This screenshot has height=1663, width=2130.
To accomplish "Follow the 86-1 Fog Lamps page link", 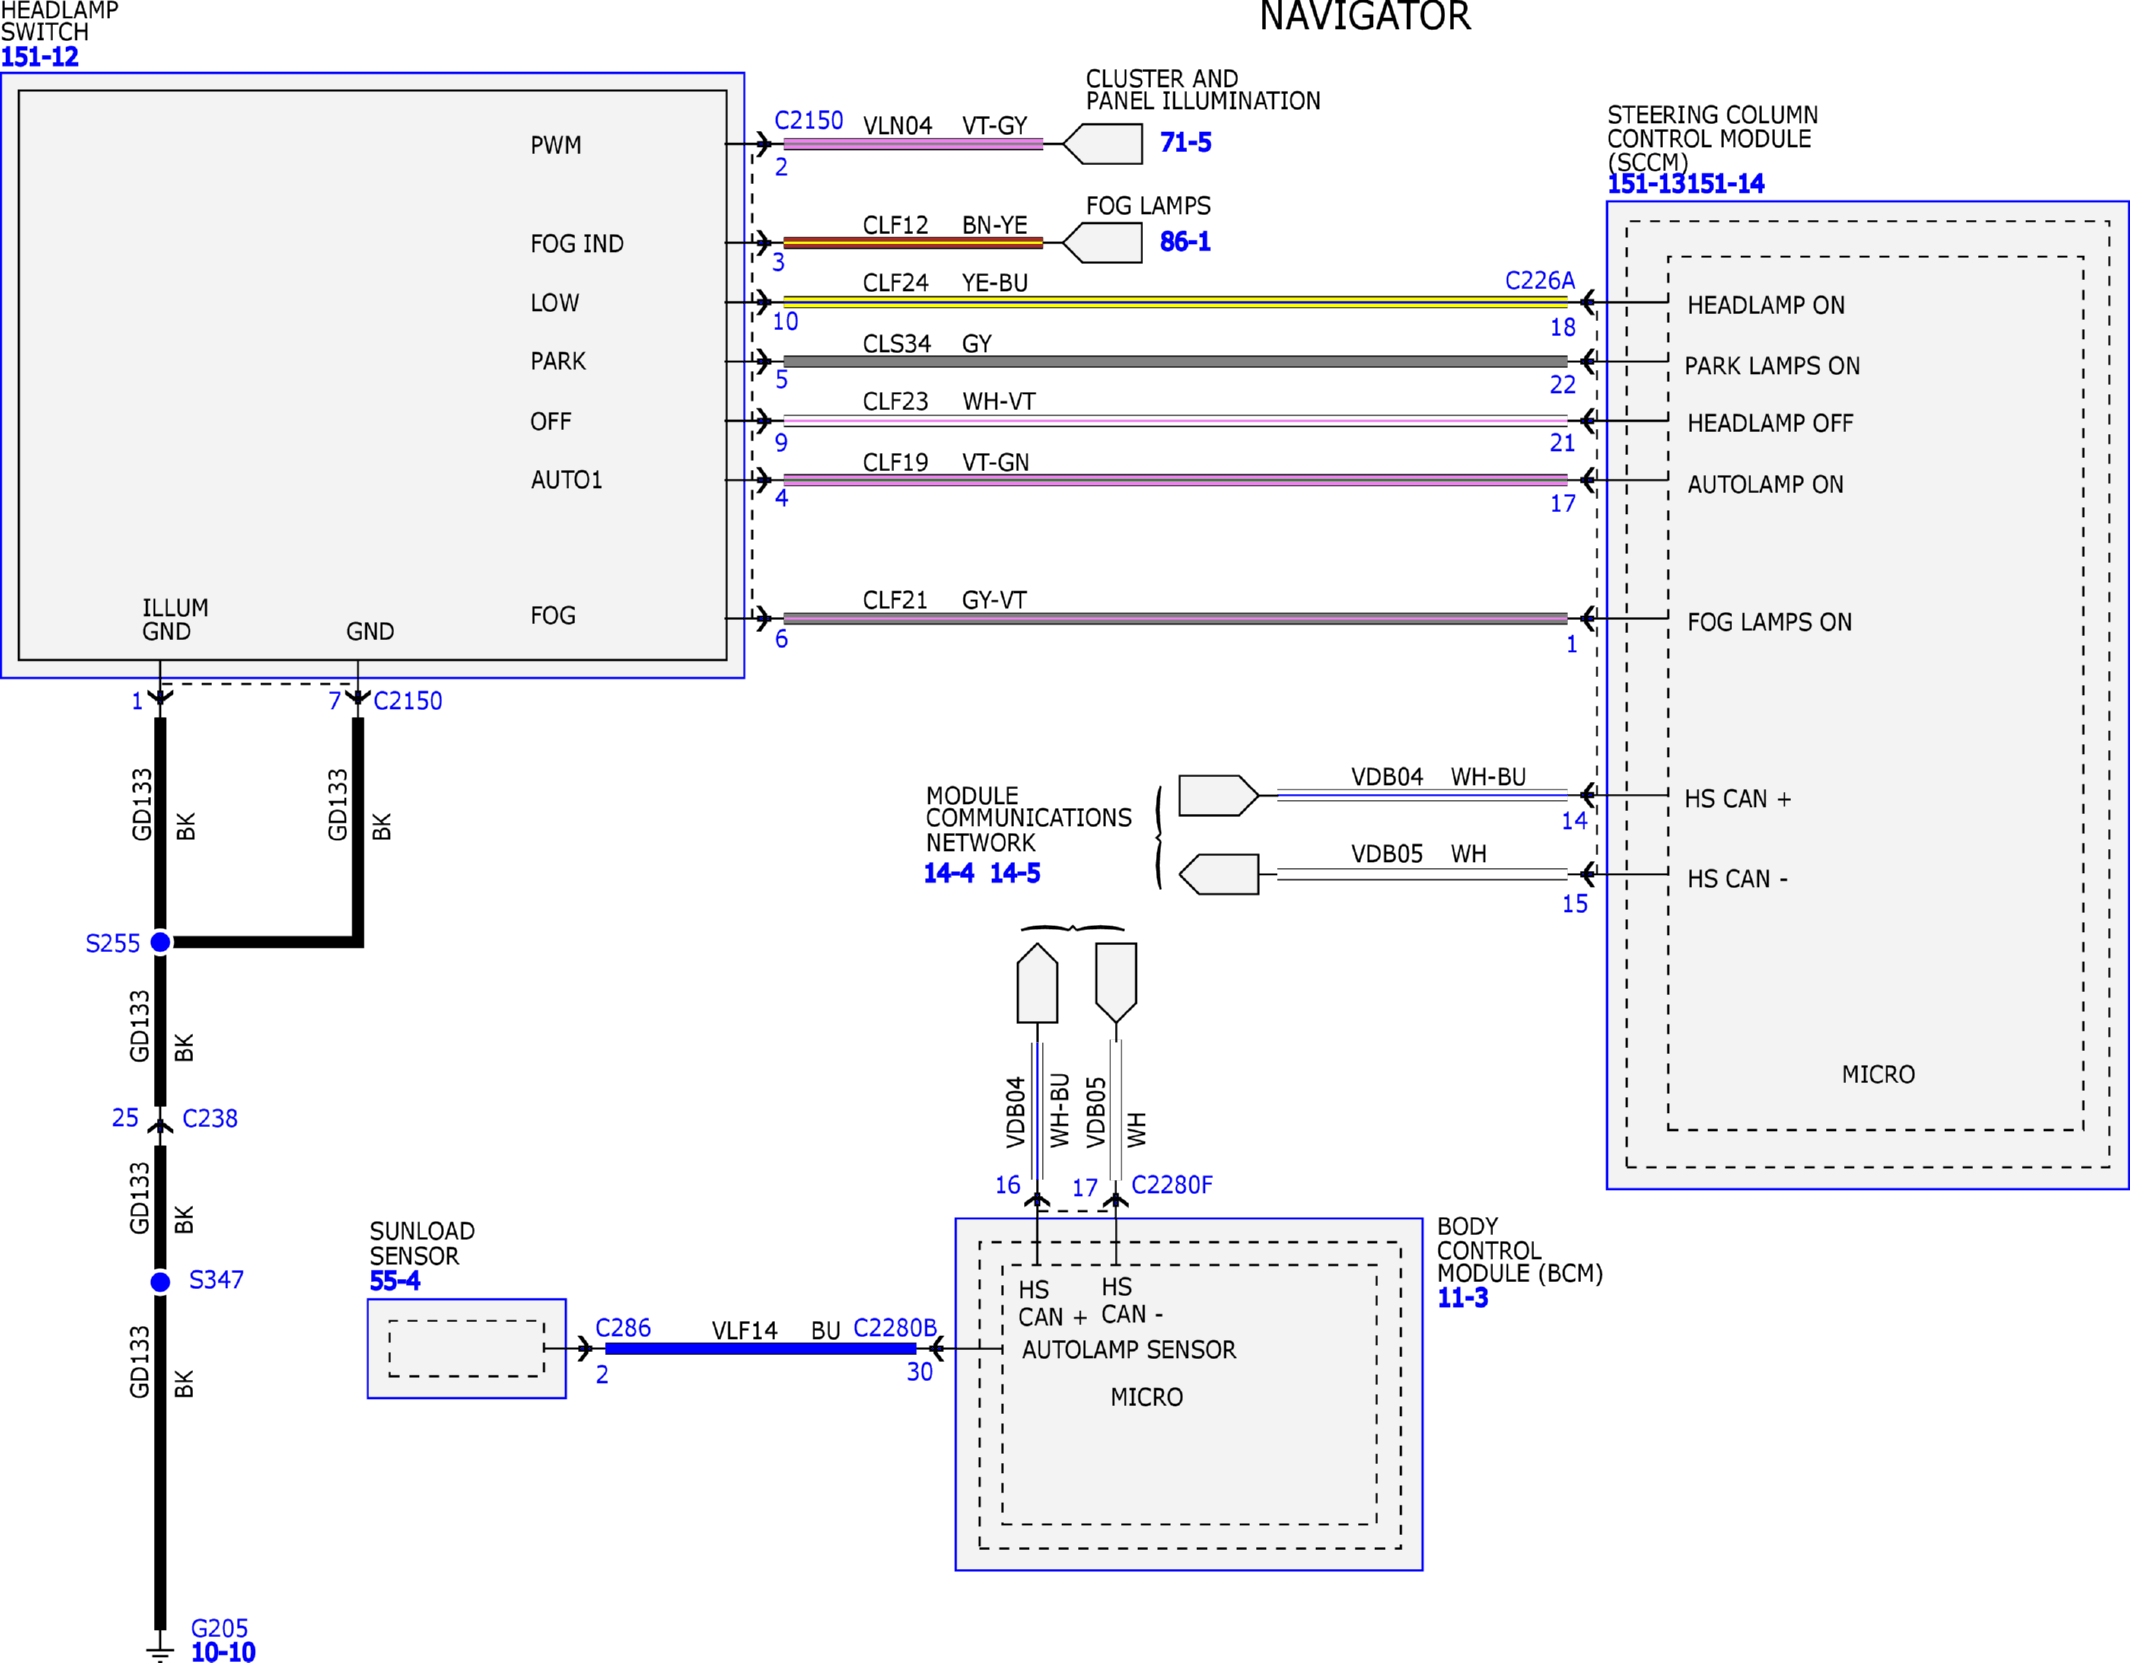I will click(x=1185, y=242).
